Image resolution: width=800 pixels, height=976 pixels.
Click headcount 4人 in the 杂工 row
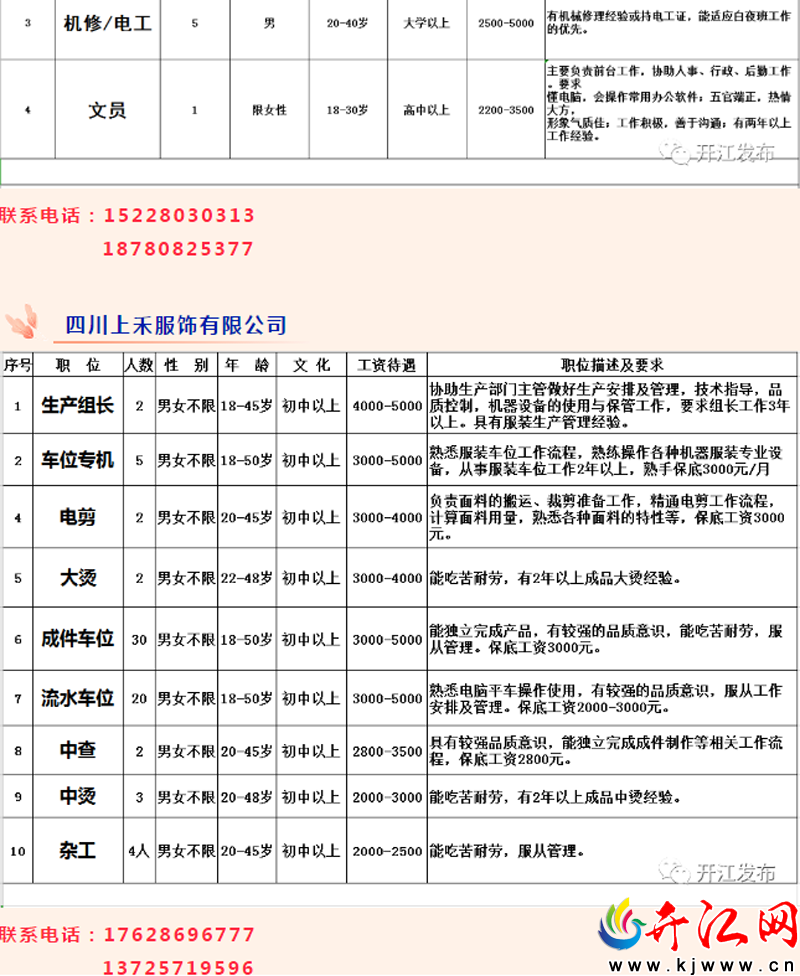coord(139,851)
